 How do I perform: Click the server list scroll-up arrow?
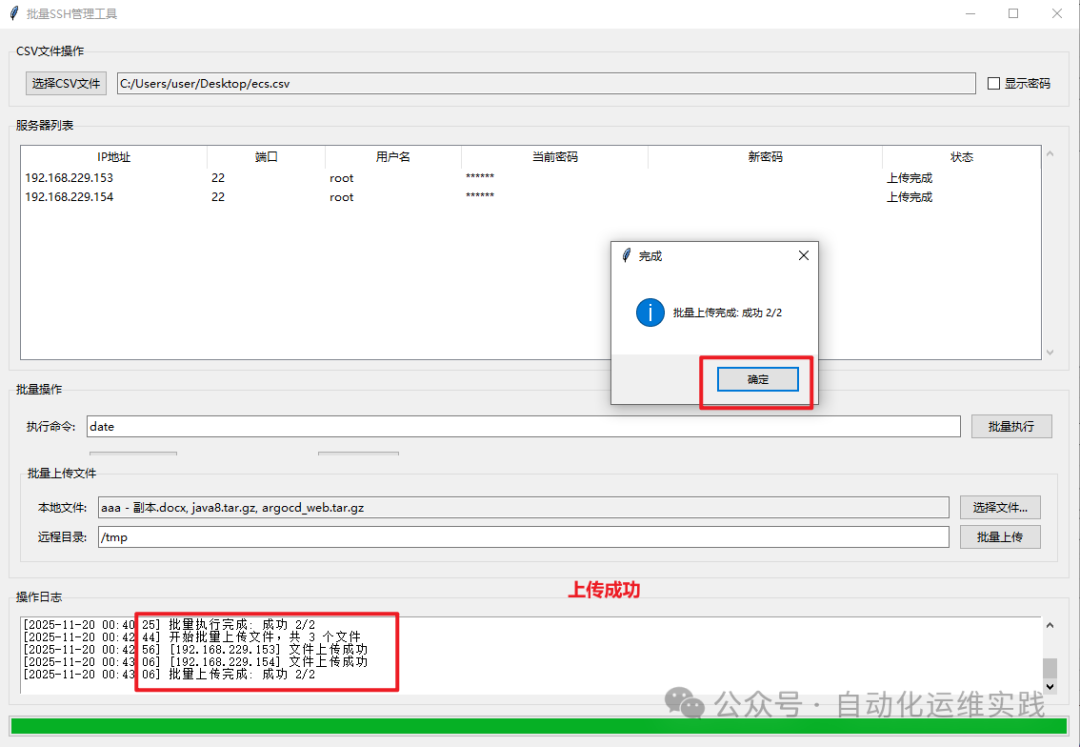(1050, 154)
